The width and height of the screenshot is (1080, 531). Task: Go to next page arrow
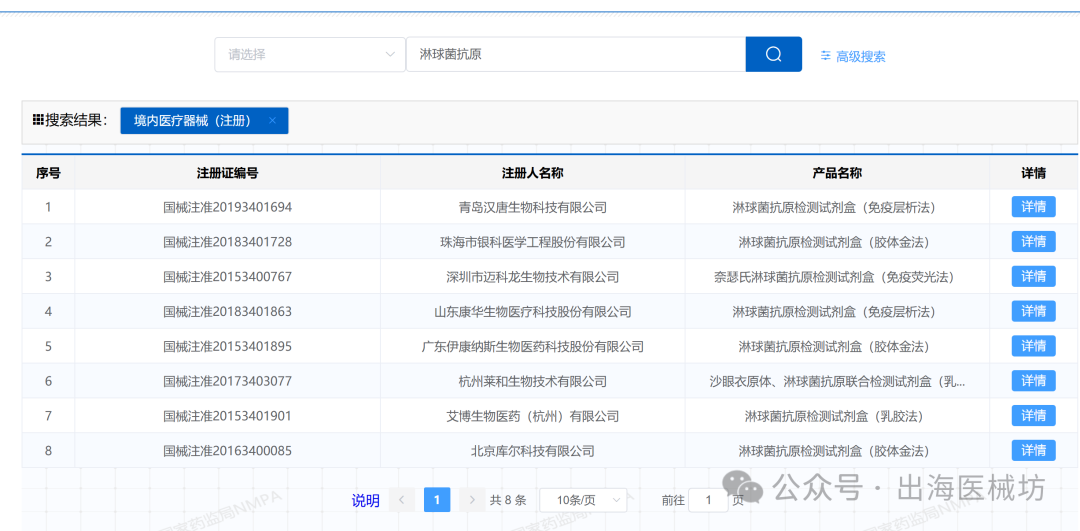(x=472, y=500)
